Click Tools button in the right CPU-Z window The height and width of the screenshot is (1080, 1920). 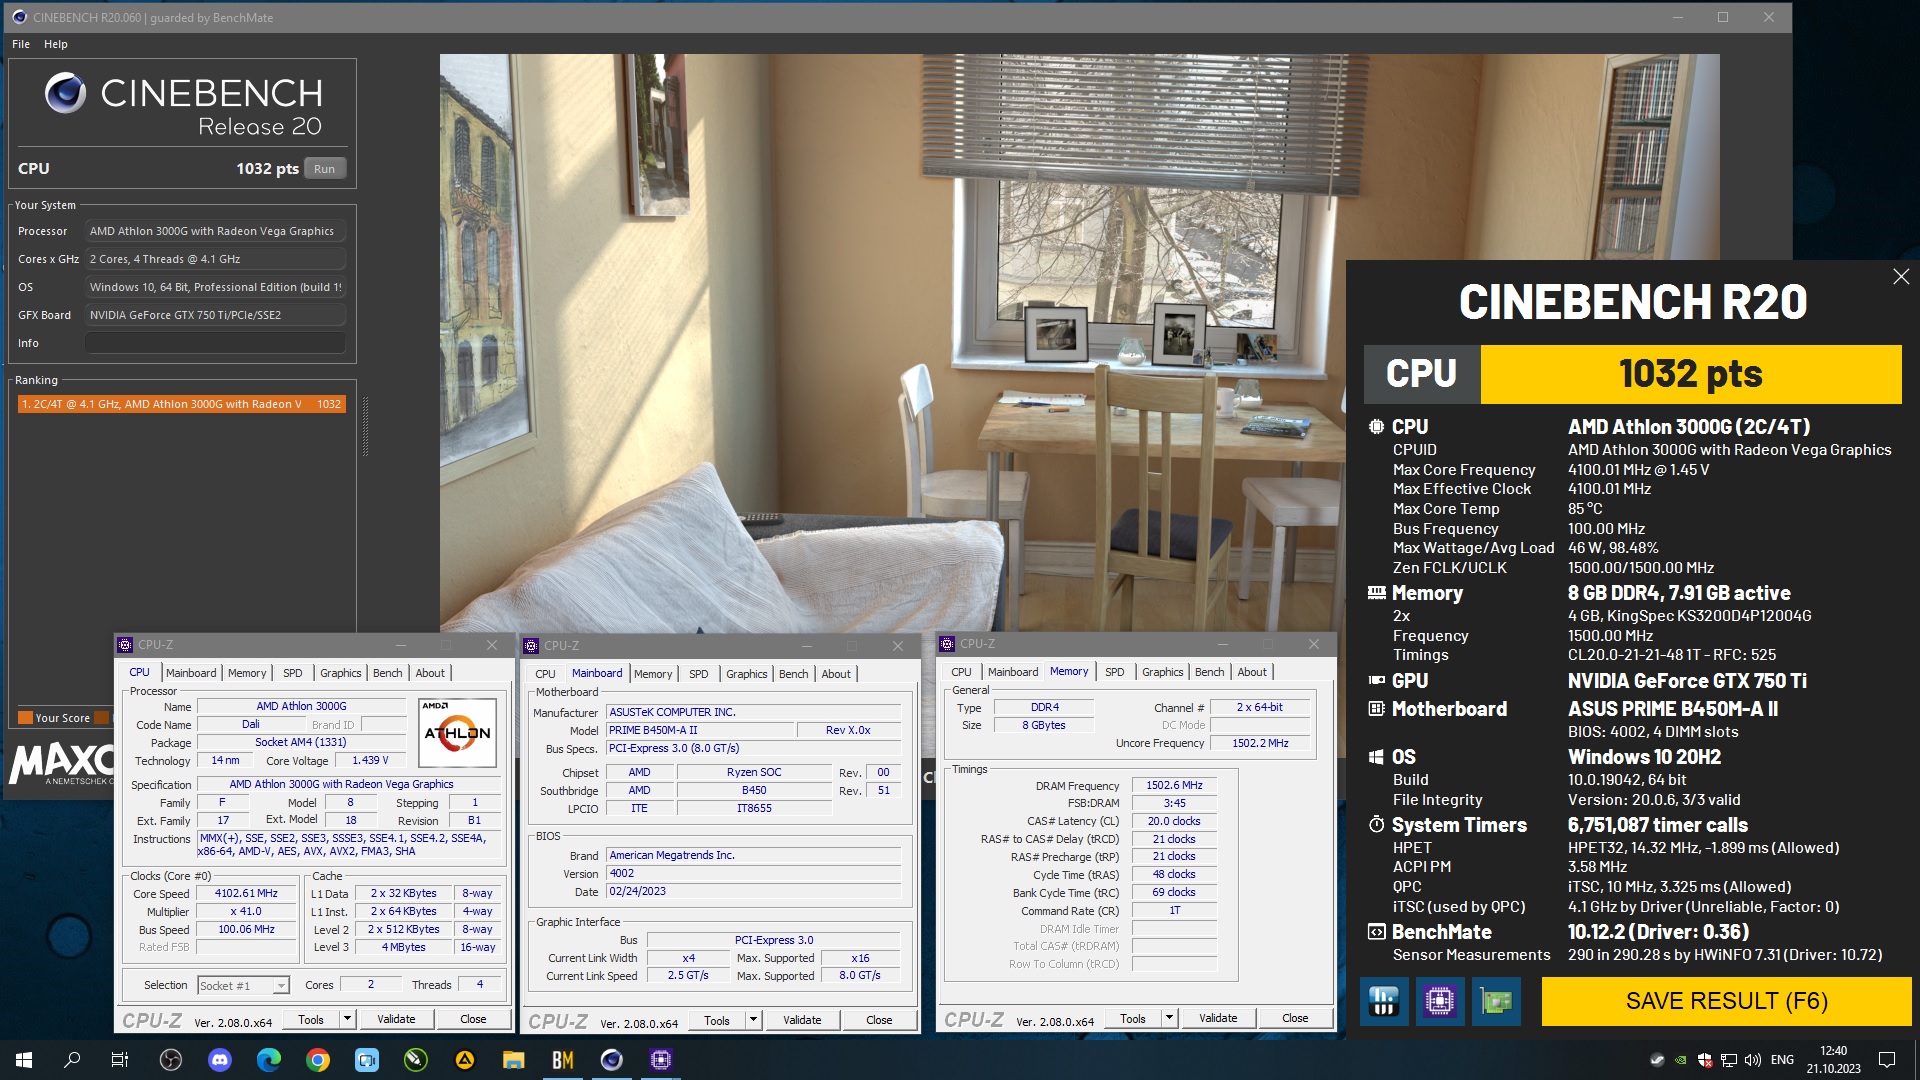point(1133,1018)
